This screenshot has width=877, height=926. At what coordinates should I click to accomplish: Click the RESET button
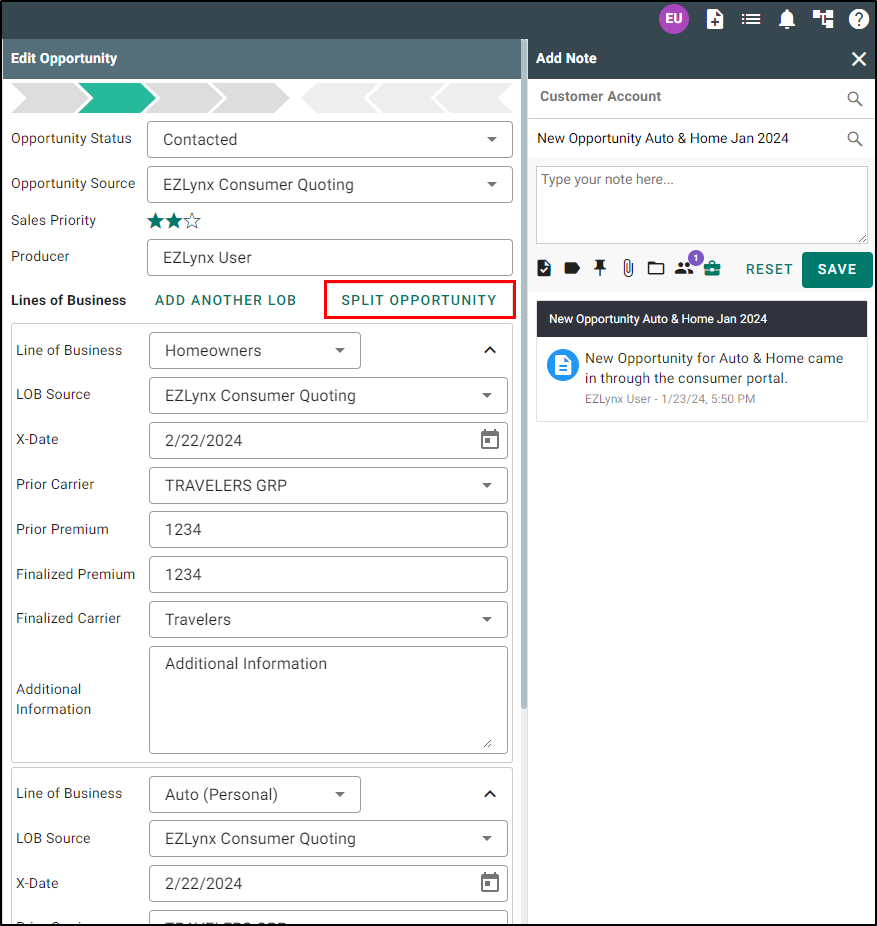[769, 269]
